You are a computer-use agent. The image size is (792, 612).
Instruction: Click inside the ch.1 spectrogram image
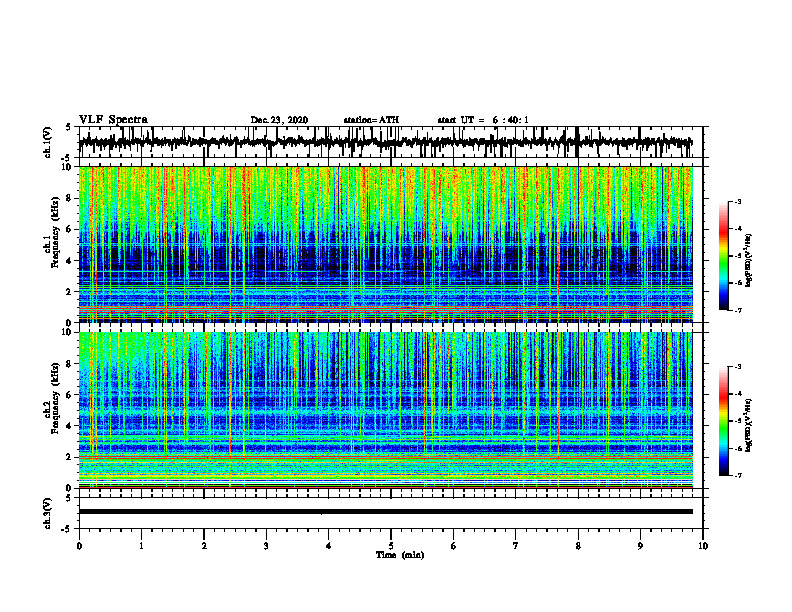(386, 245)
